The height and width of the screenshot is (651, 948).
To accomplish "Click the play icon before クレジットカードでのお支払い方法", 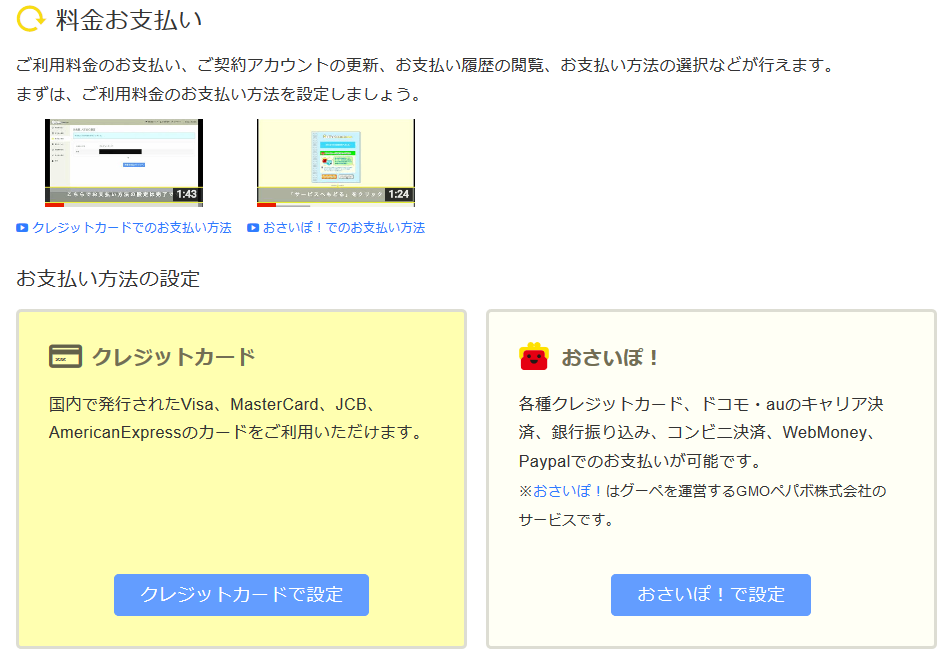I will 22,228.
